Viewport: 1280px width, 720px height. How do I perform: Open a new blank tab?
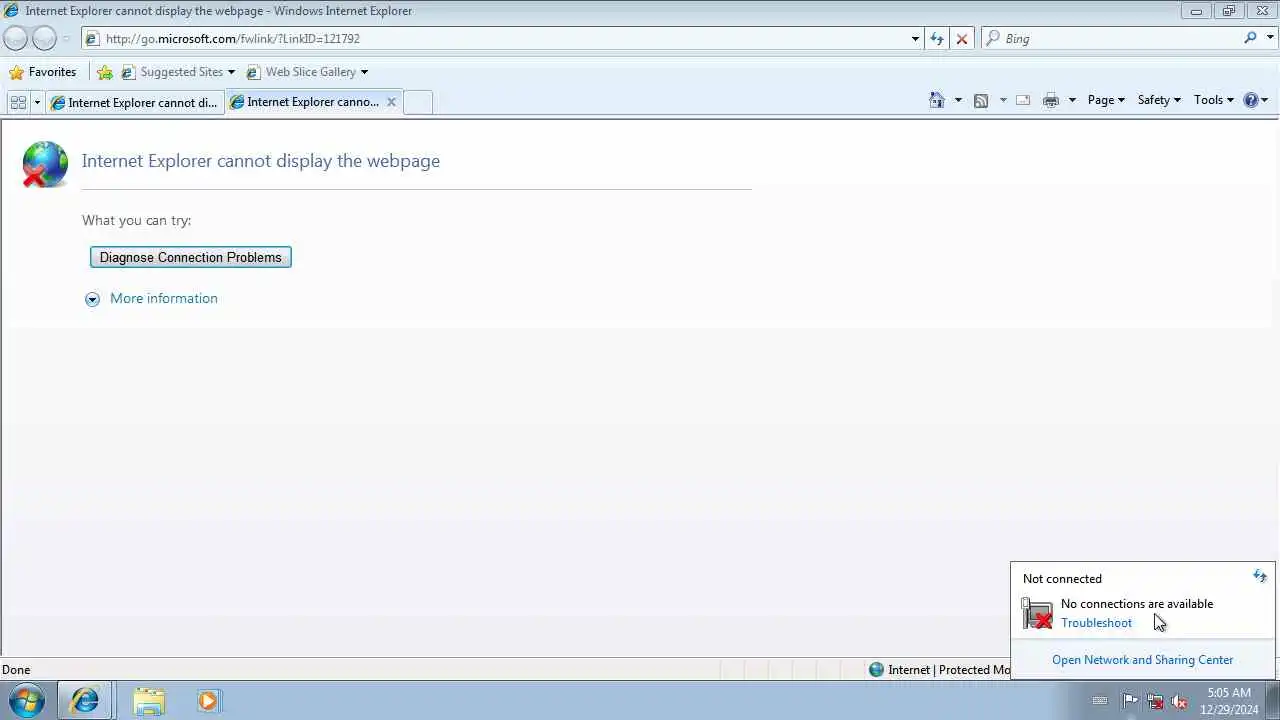[418, 102]
